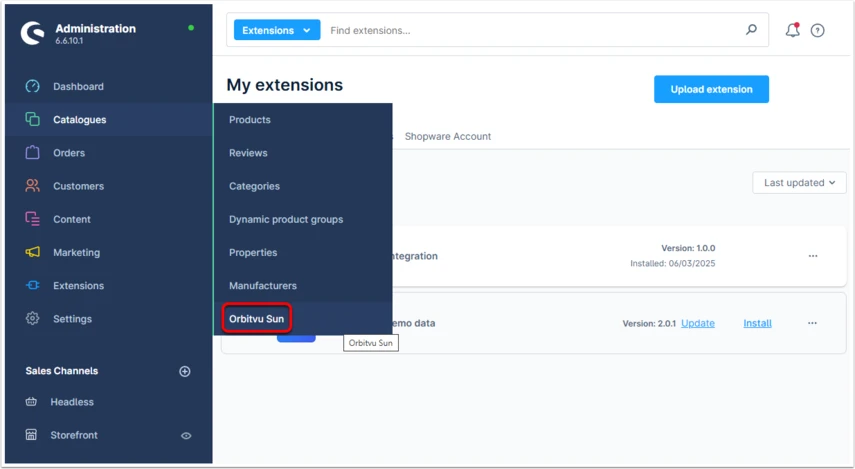The width and height of the screenshot is (855, 469).
Task: Open the notifications bell icon
Action: click(792, 31)
